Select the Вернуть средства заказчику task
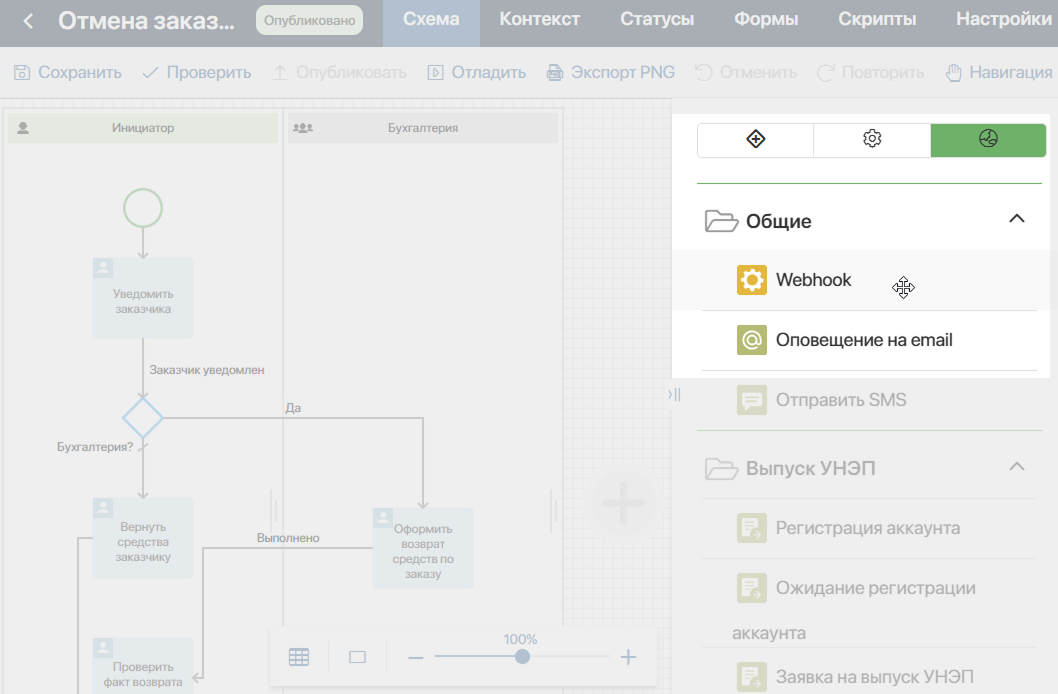1058x694 pixels. click(143, 538)
